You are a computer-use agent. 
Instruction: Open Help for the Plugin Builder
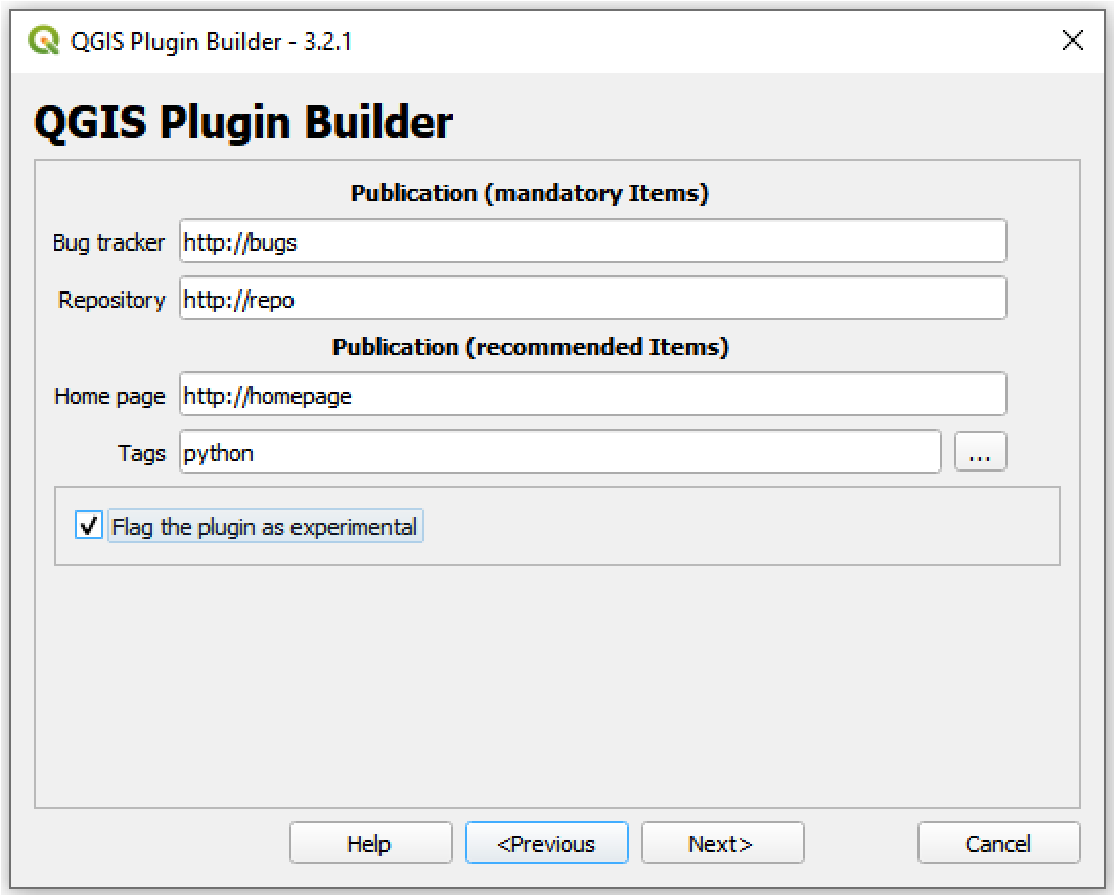point(370,843)
